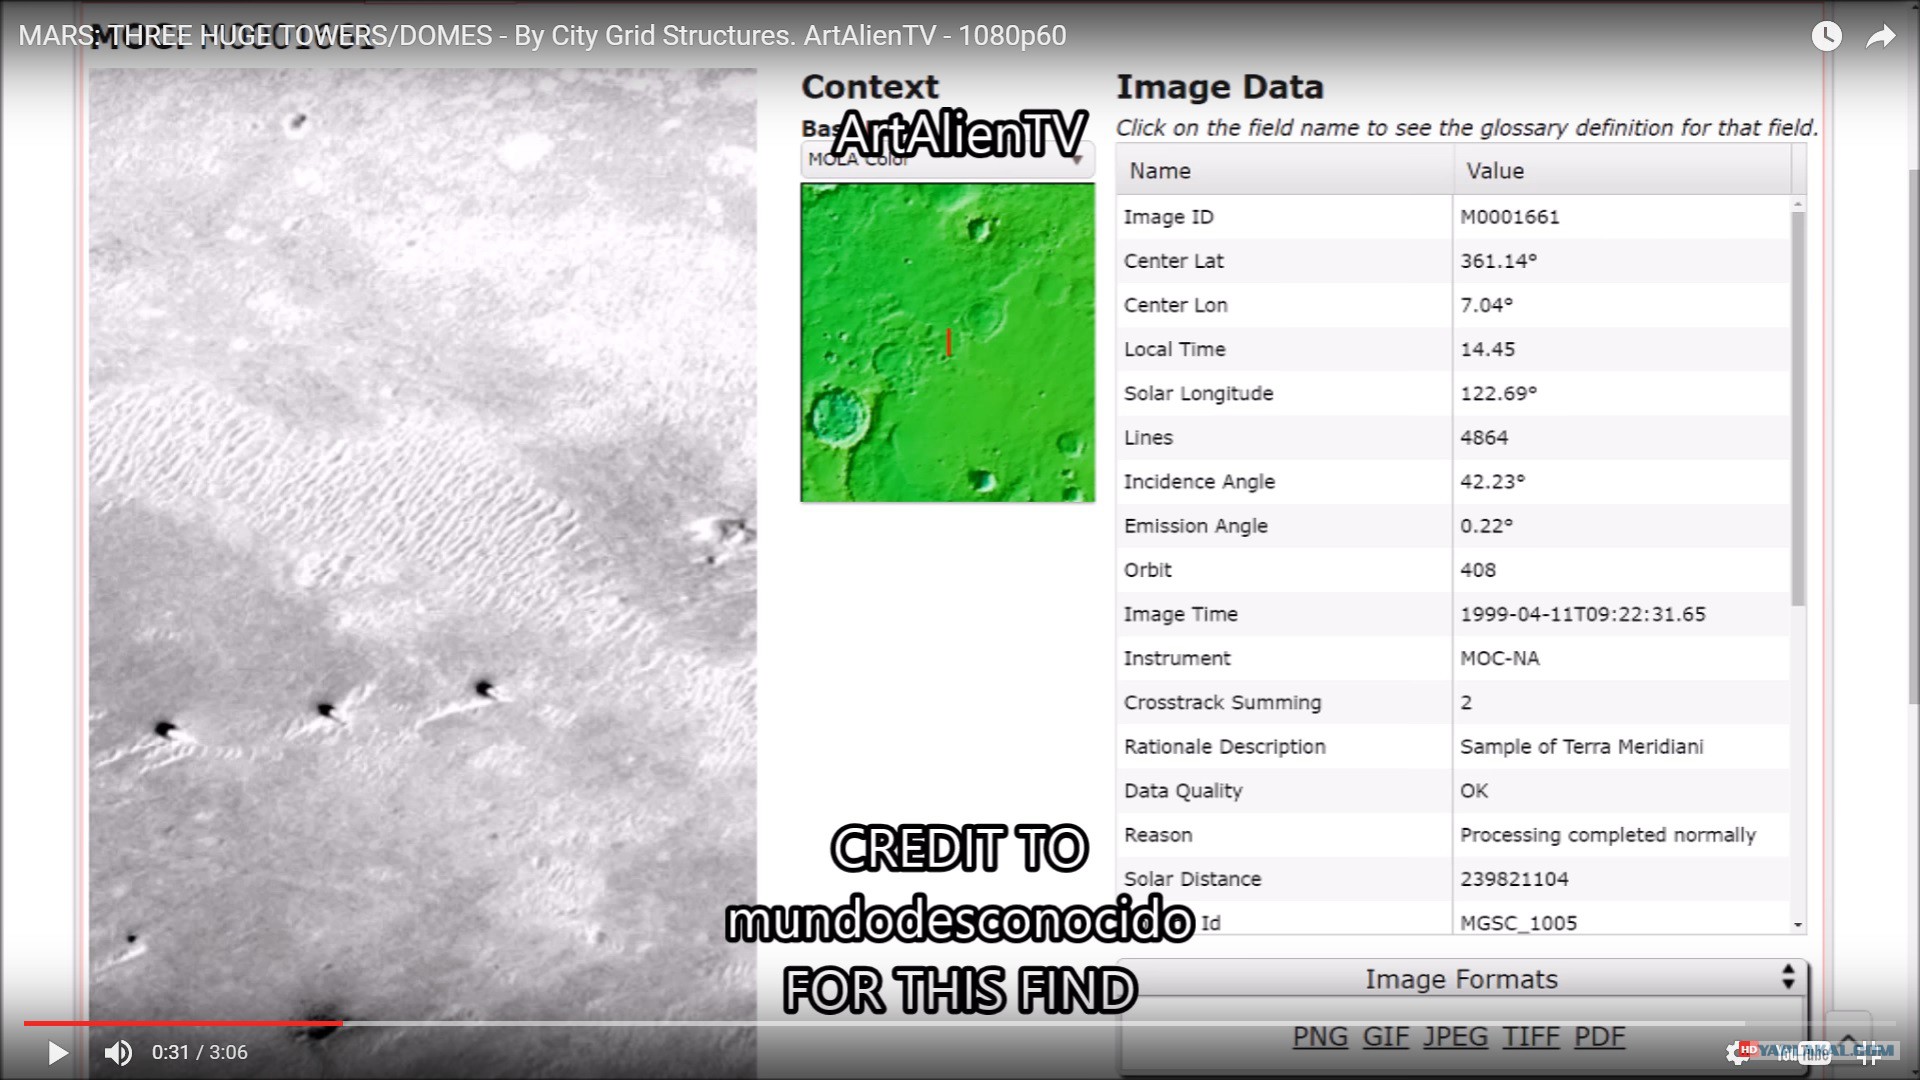1920x1080 pixels.
Task: Open glossary for Data Quality field
Action: coord(1182,790)
